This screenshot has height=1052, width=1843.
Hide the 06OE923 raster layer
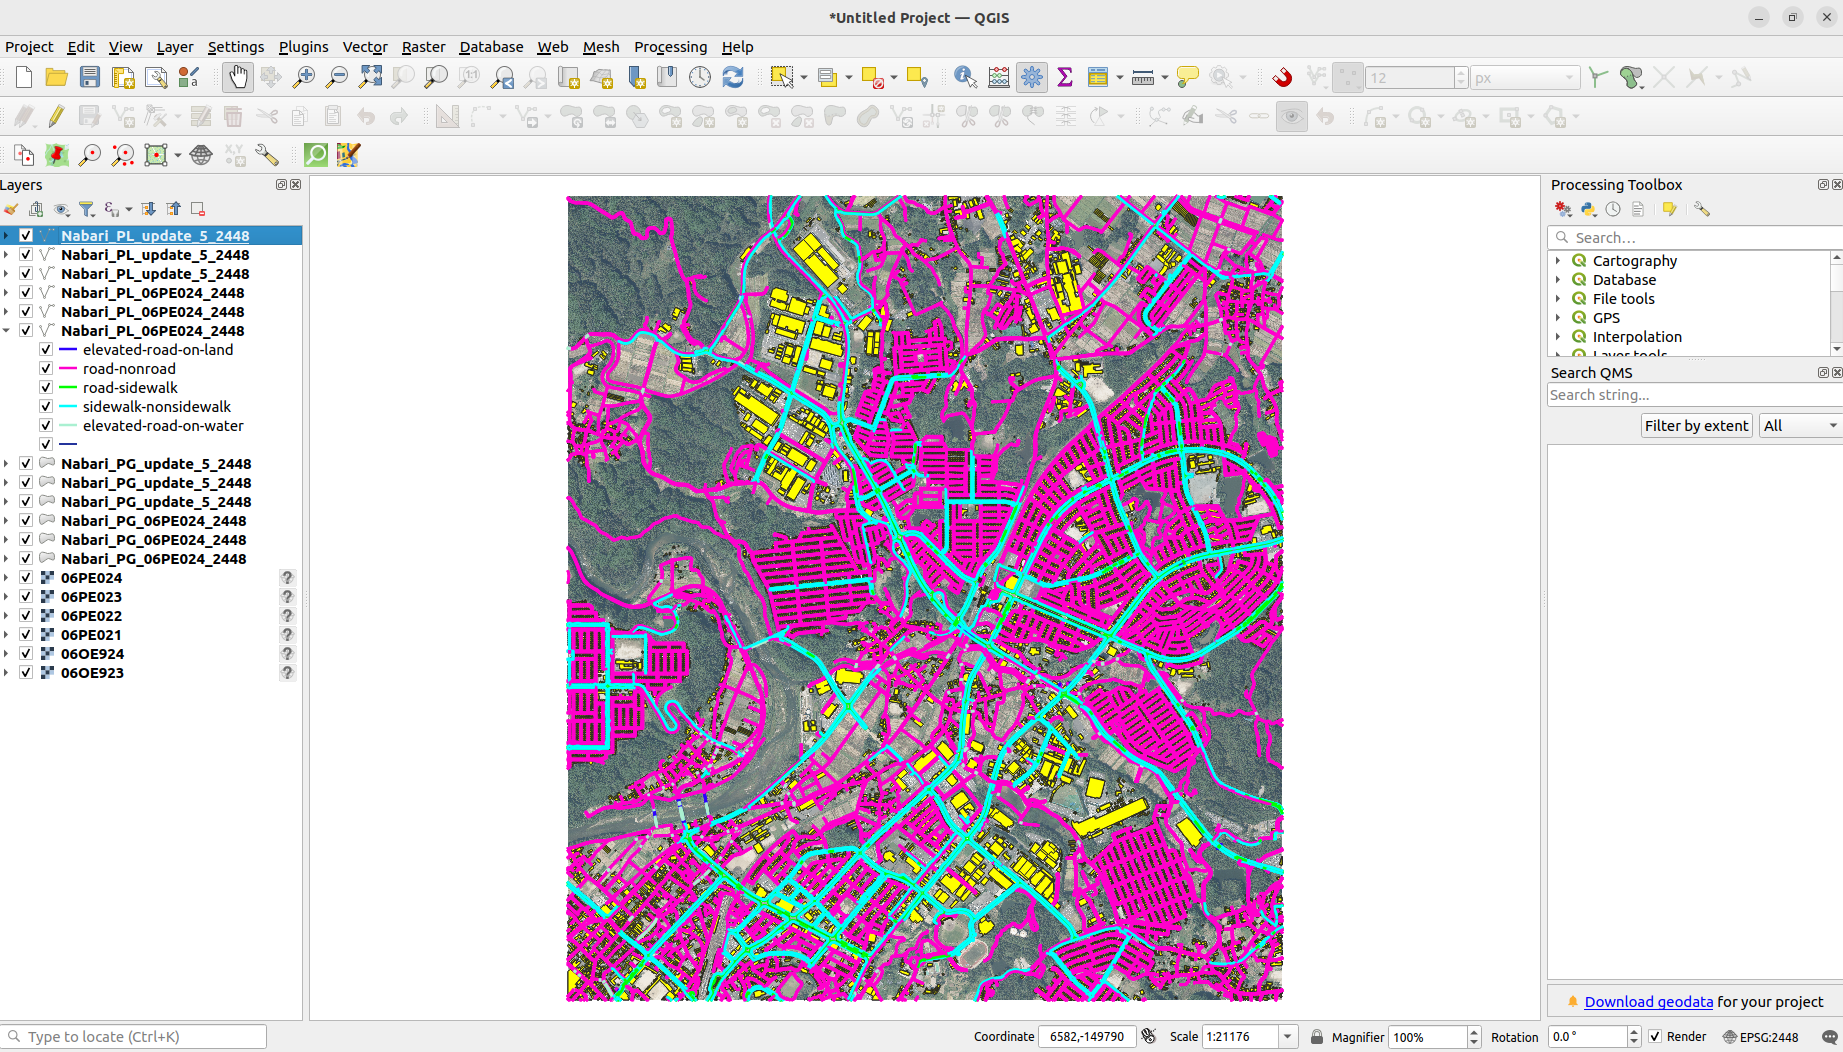[x=26, y=673]
